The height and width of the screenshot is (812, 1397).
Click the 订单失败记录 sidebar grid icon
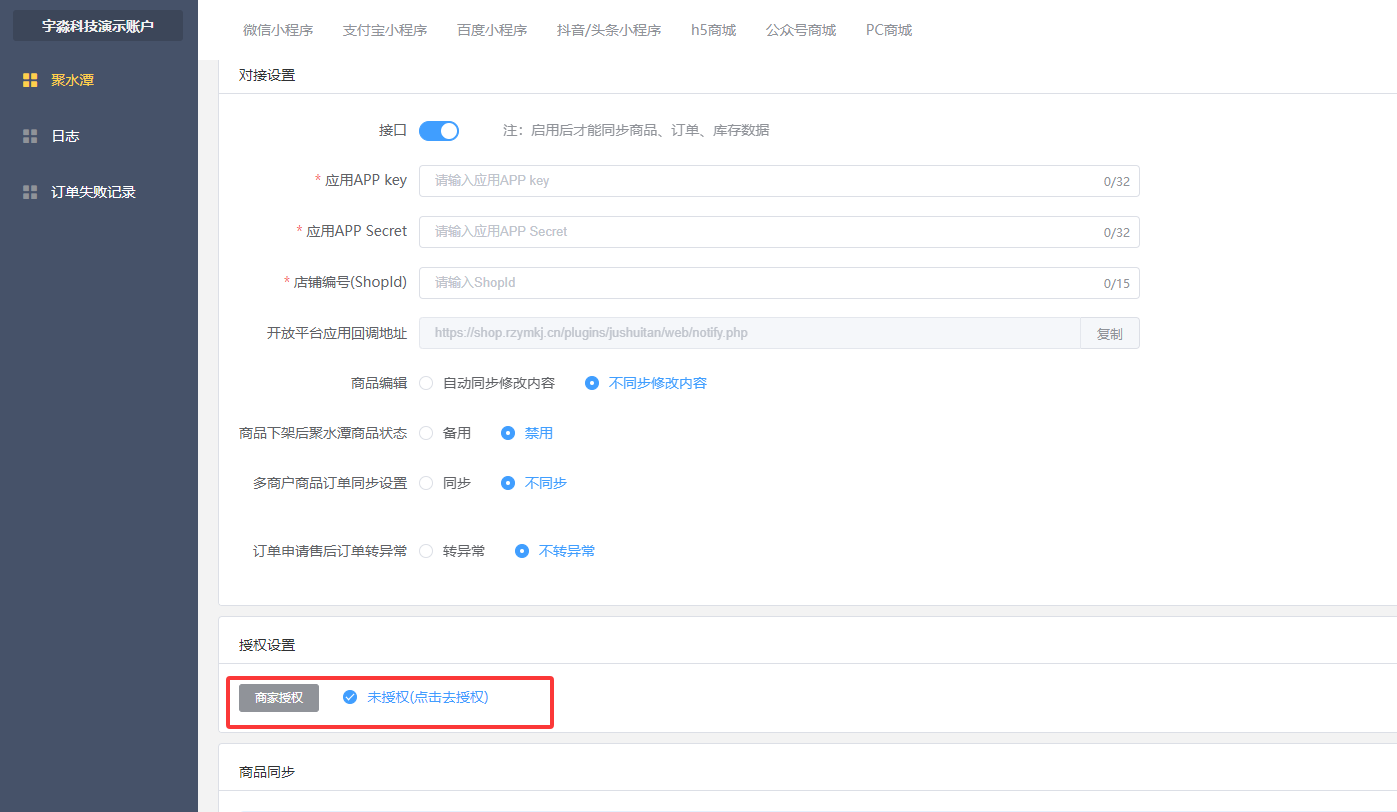(30, 192)
